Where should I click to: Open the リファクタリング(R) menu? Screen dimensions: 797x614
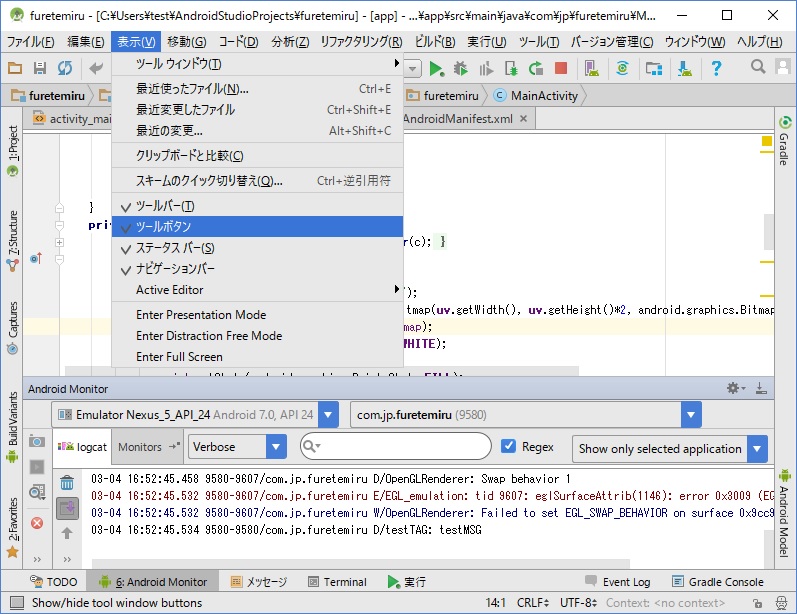361,42
